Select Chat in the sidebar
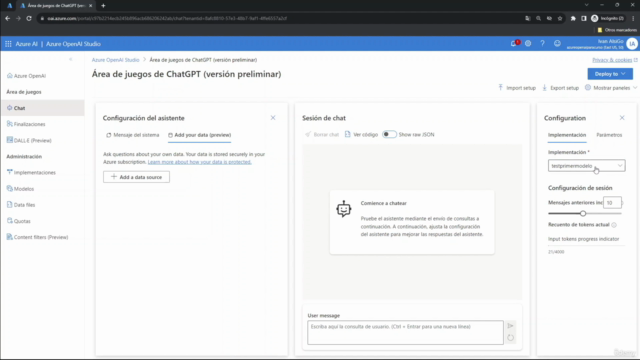Screen dimensions: 640x360 42,108
